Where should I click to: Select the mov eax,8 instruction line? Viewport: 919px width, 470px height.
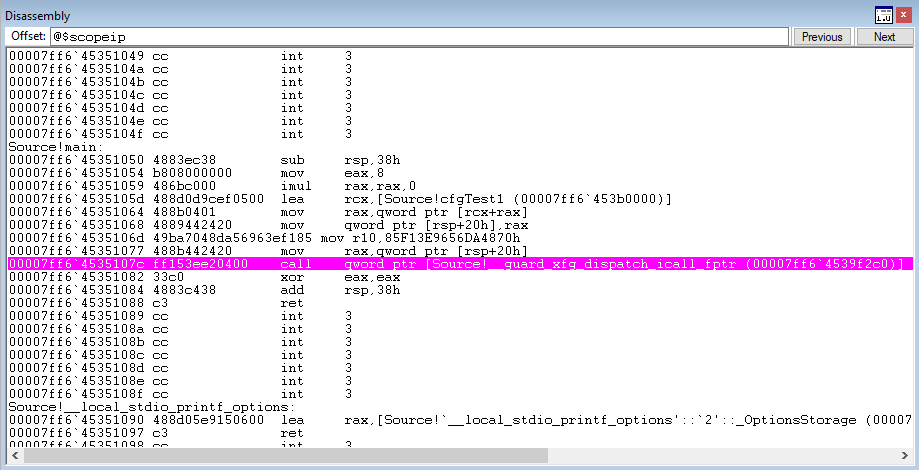[196, 173]
